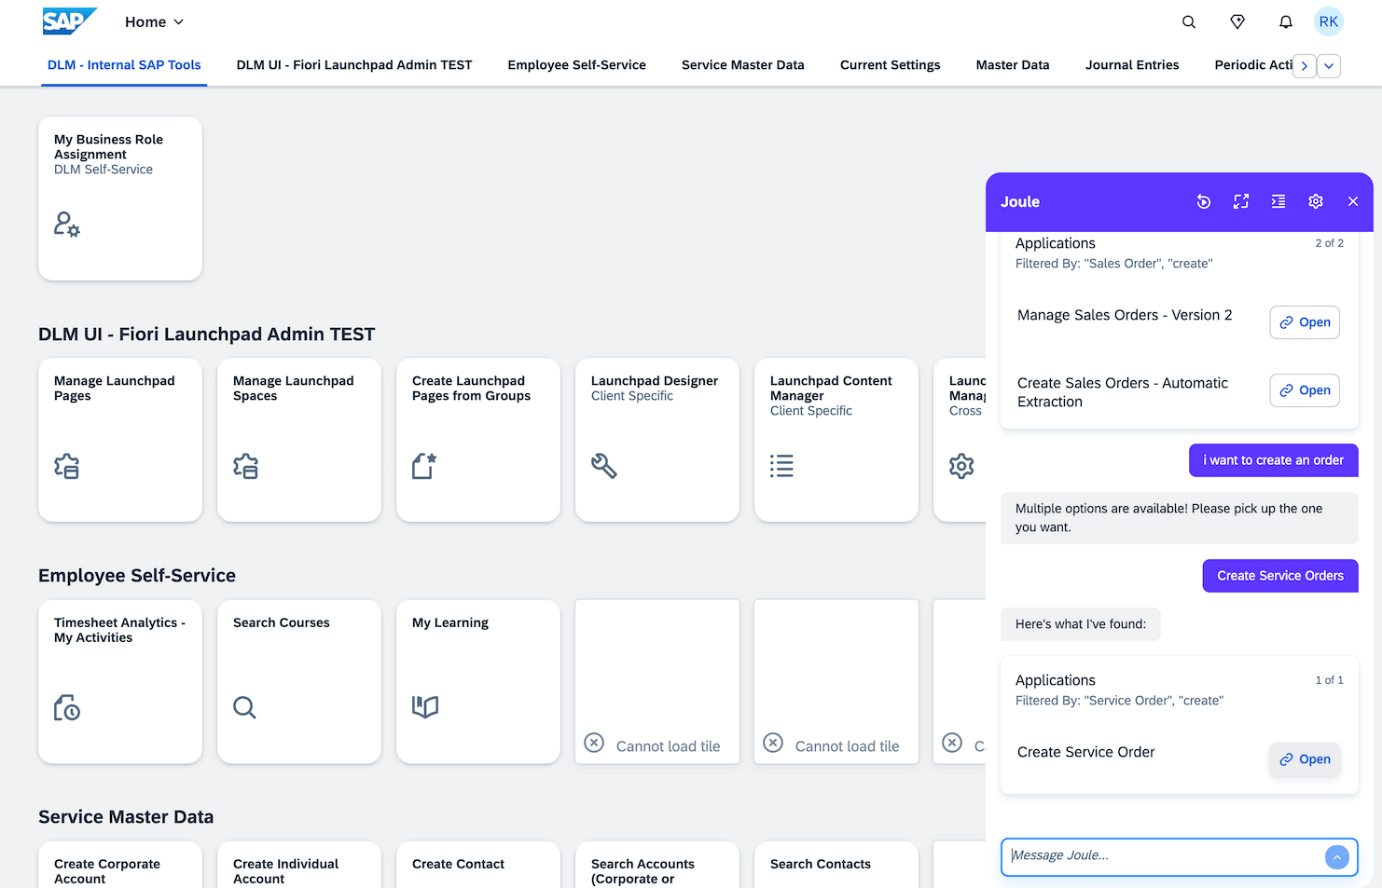The height and width of the screenshot is (888, 1382).
Task: Open the My Business Role Assignment tile icon
Action: click(66, 223)
